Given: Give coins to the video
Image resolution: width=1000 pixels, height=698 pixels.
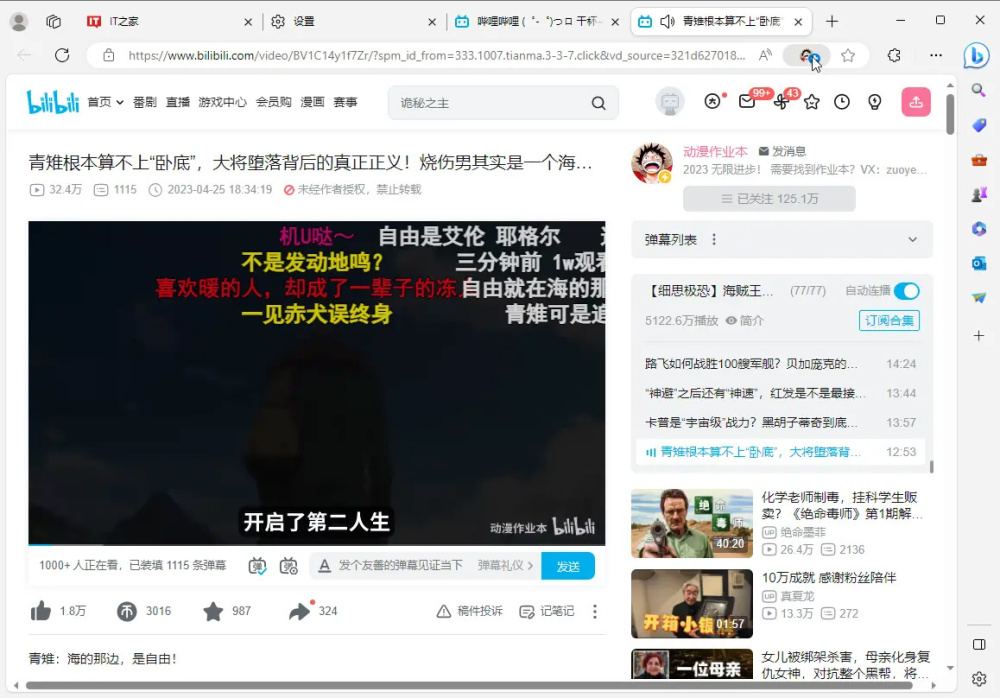Looking at the screenshot, I should [x=126, y=611].
